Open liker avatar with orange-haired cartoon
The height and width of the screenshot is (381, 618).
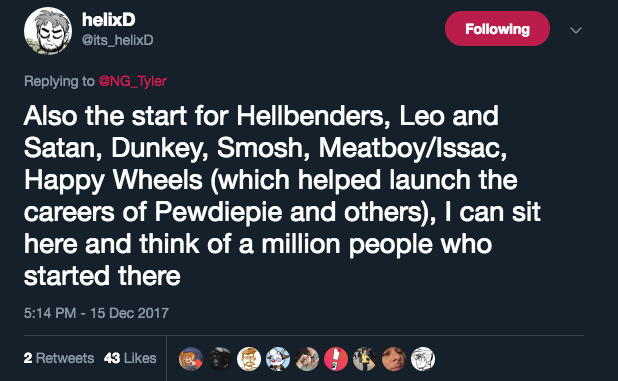coord(191,359)
